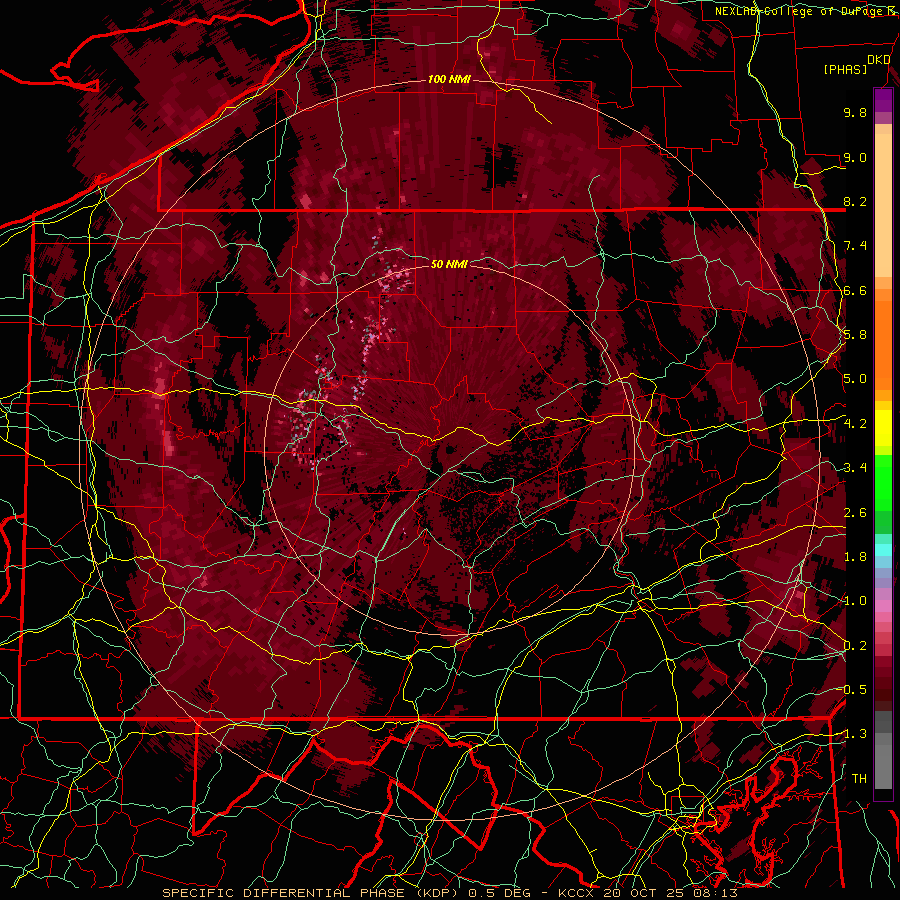Click the KCCX station identifier in the caption
This screenshot has height=900, width=900.
pos(576,893)
